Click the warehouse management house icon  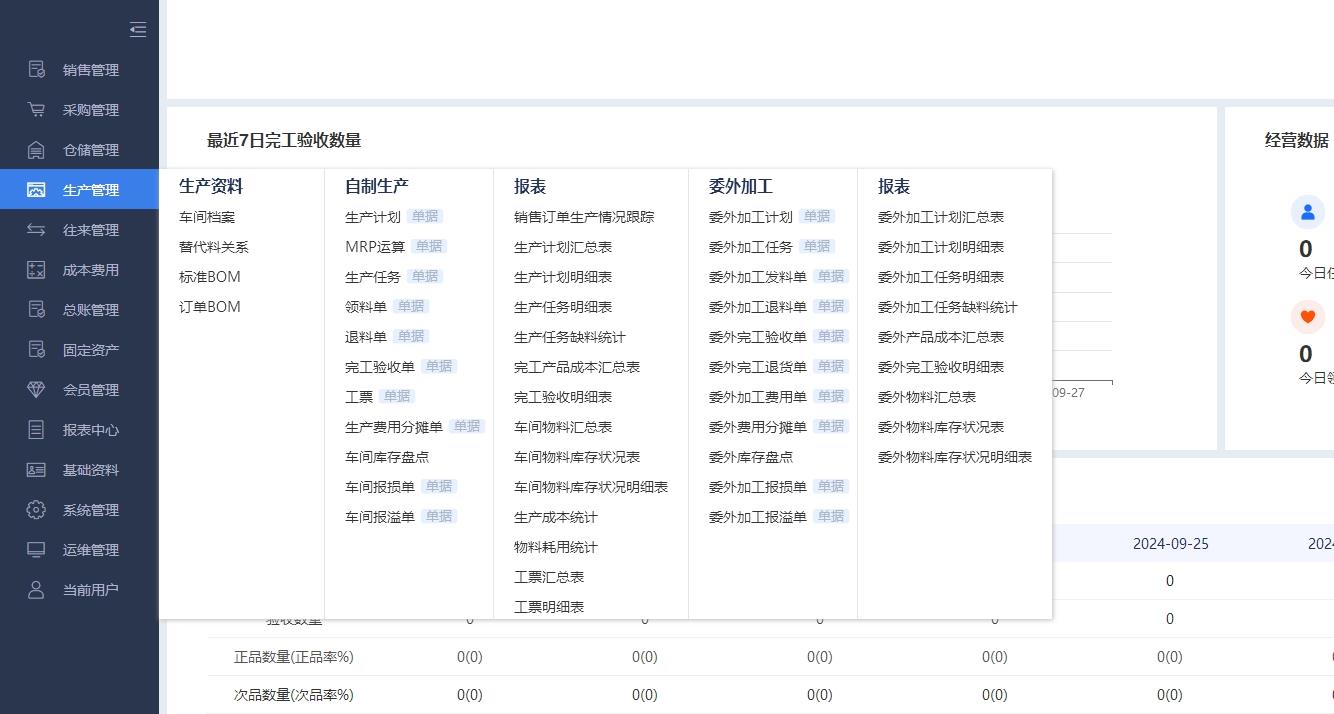coord(36,150)
